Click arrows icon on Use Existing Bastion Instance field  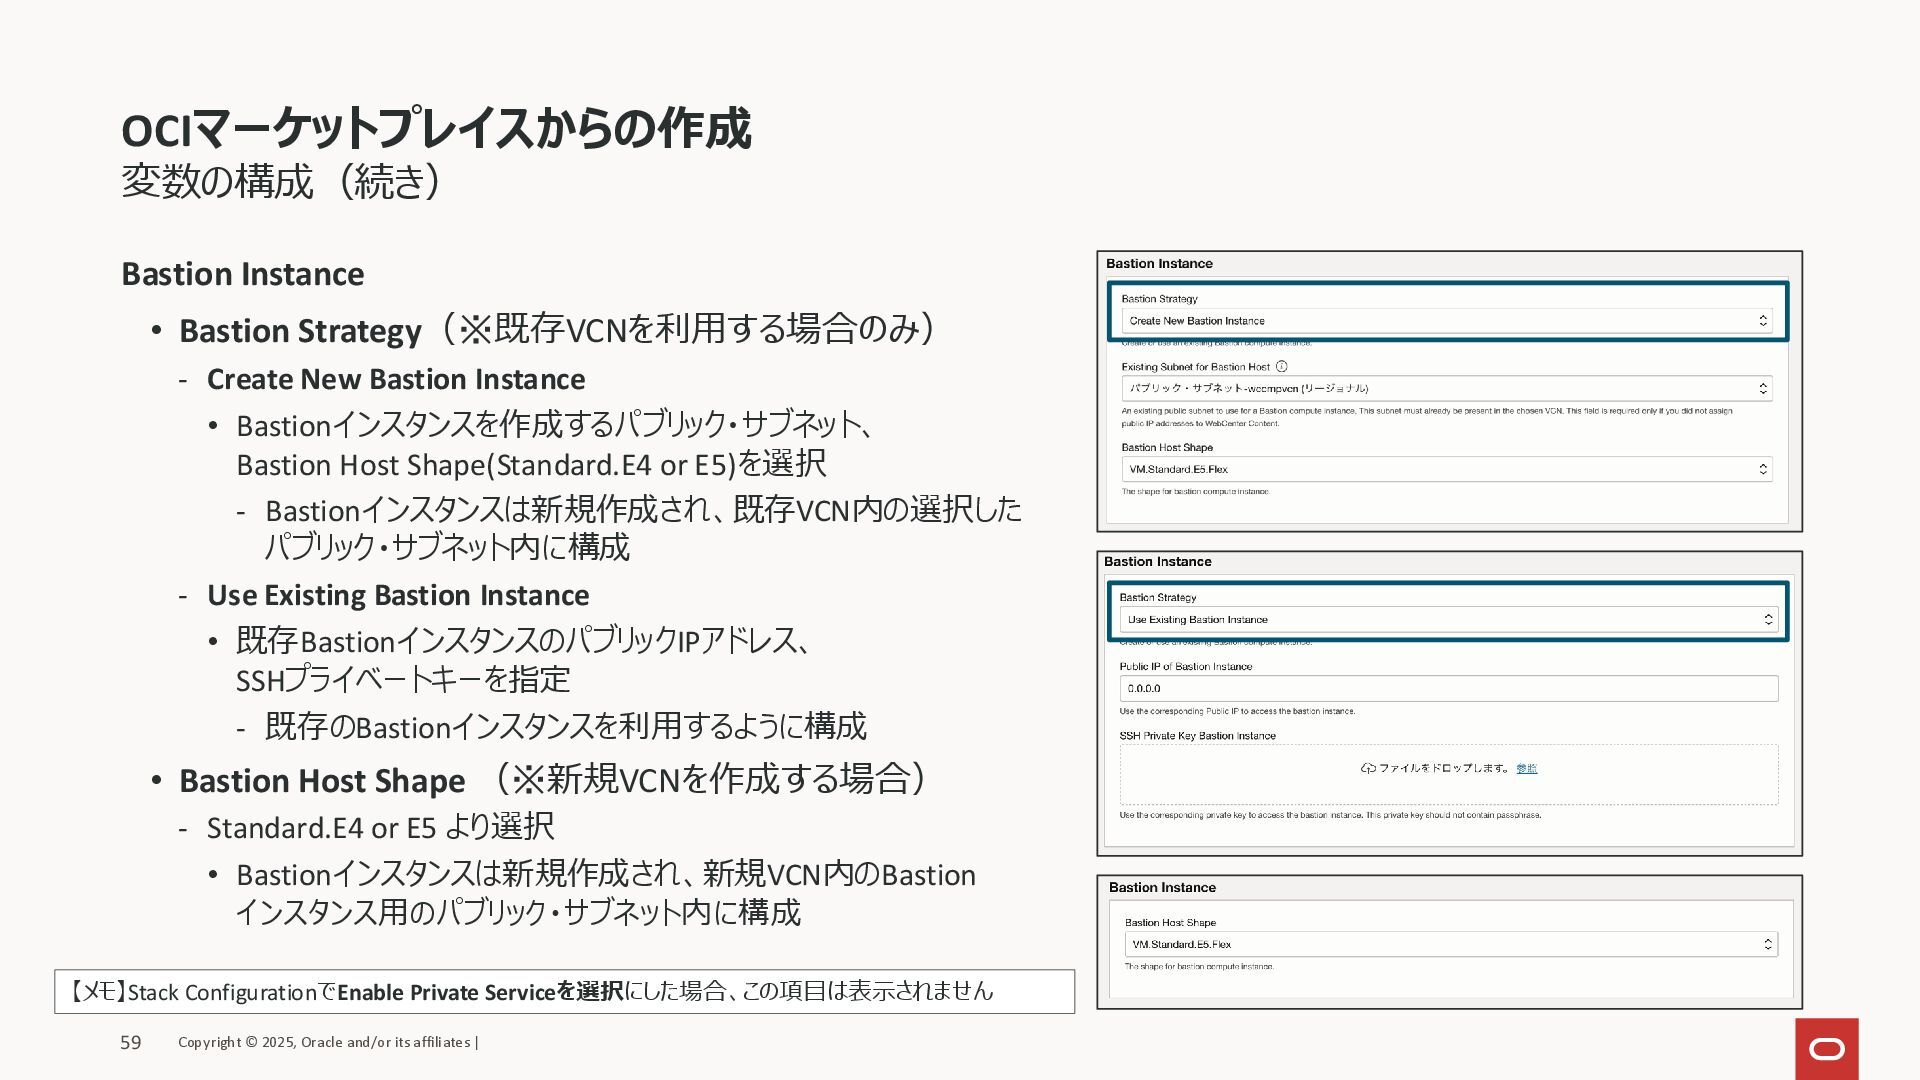pos(1768,620)
